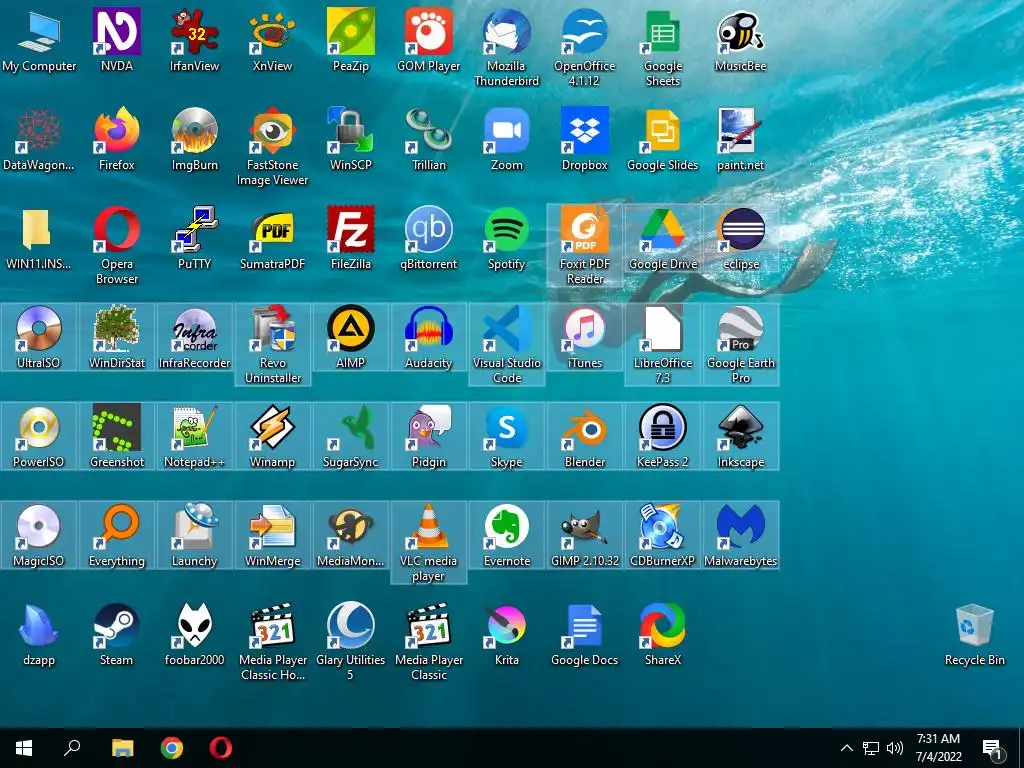Click the XnView shortcut
Viewport: 1024px width, 768px height.
272,40
